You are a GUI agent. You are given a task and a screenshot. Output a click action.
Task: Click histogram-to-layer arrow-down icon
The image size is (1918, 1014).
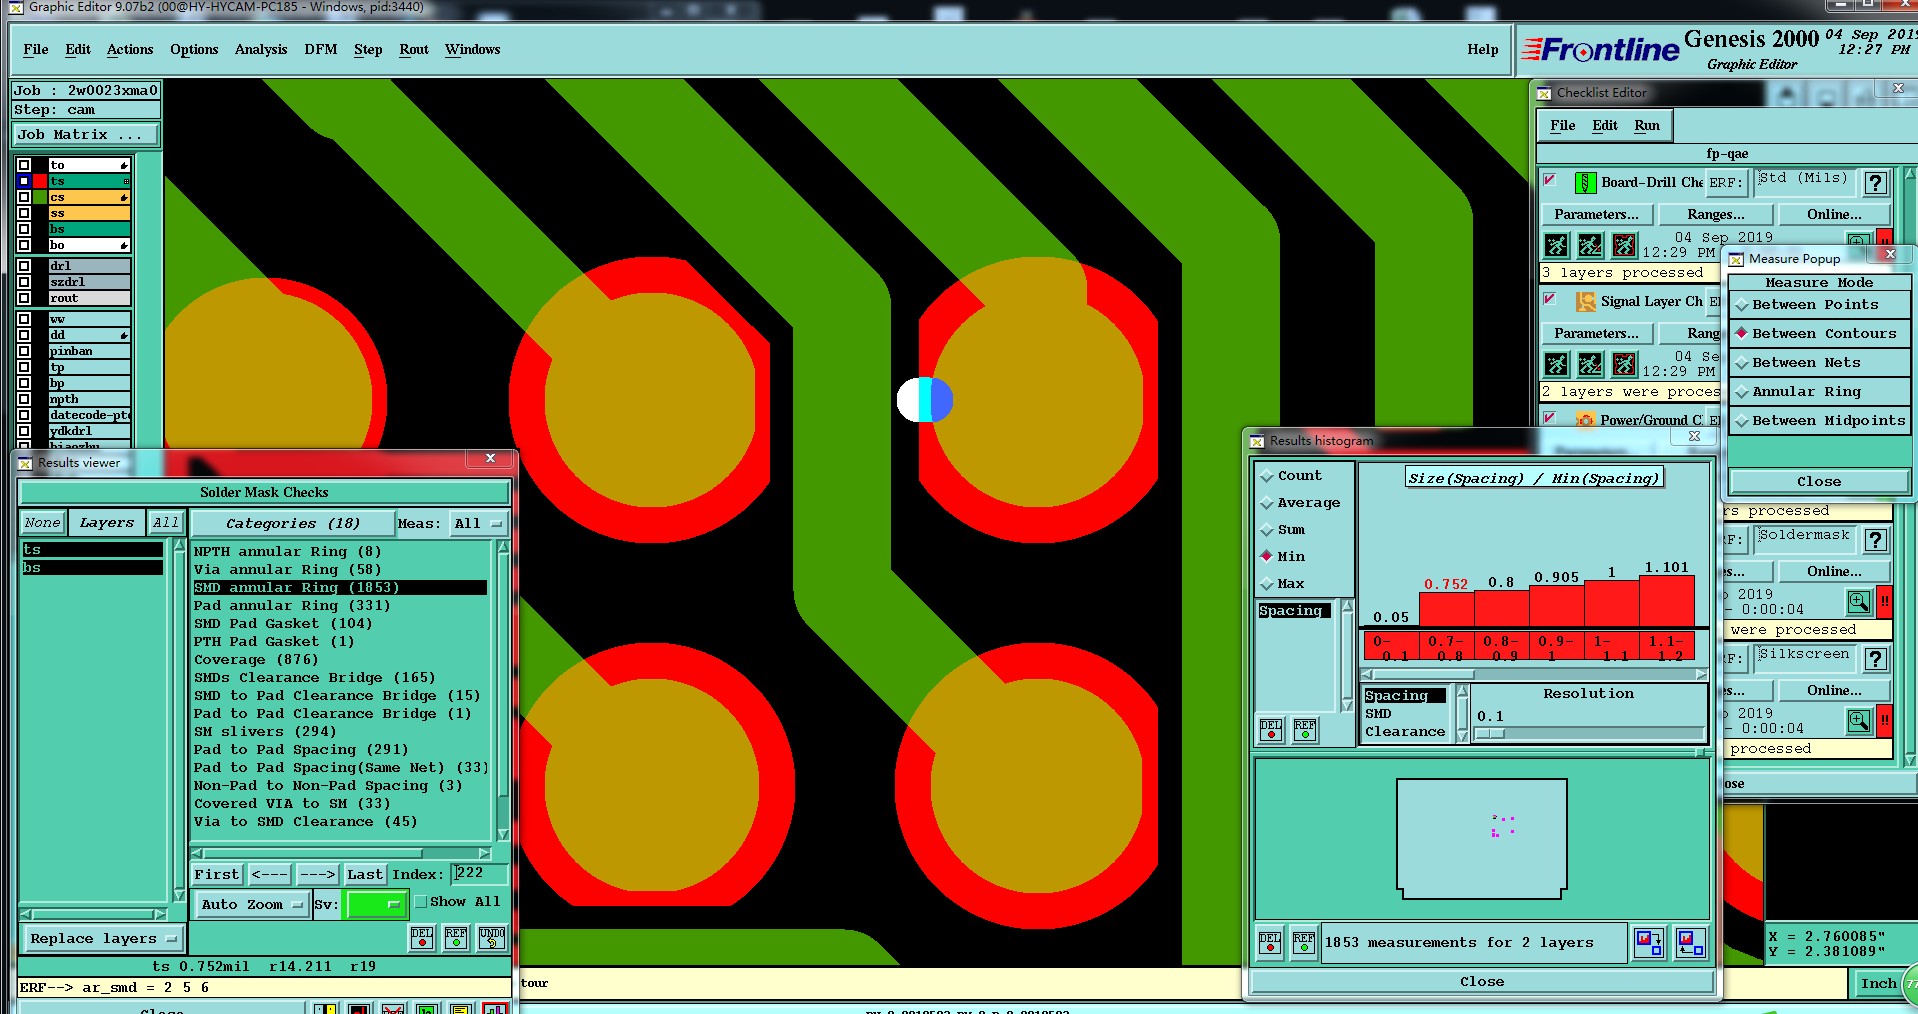(x=1648, y=942)
